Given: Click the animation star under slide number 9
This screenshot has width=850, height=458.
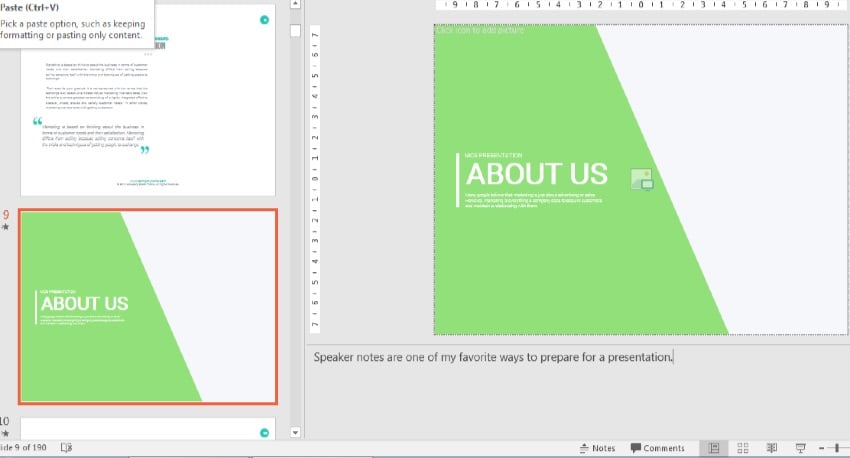Looking at the screenshot, I should [x=5, y=227].
